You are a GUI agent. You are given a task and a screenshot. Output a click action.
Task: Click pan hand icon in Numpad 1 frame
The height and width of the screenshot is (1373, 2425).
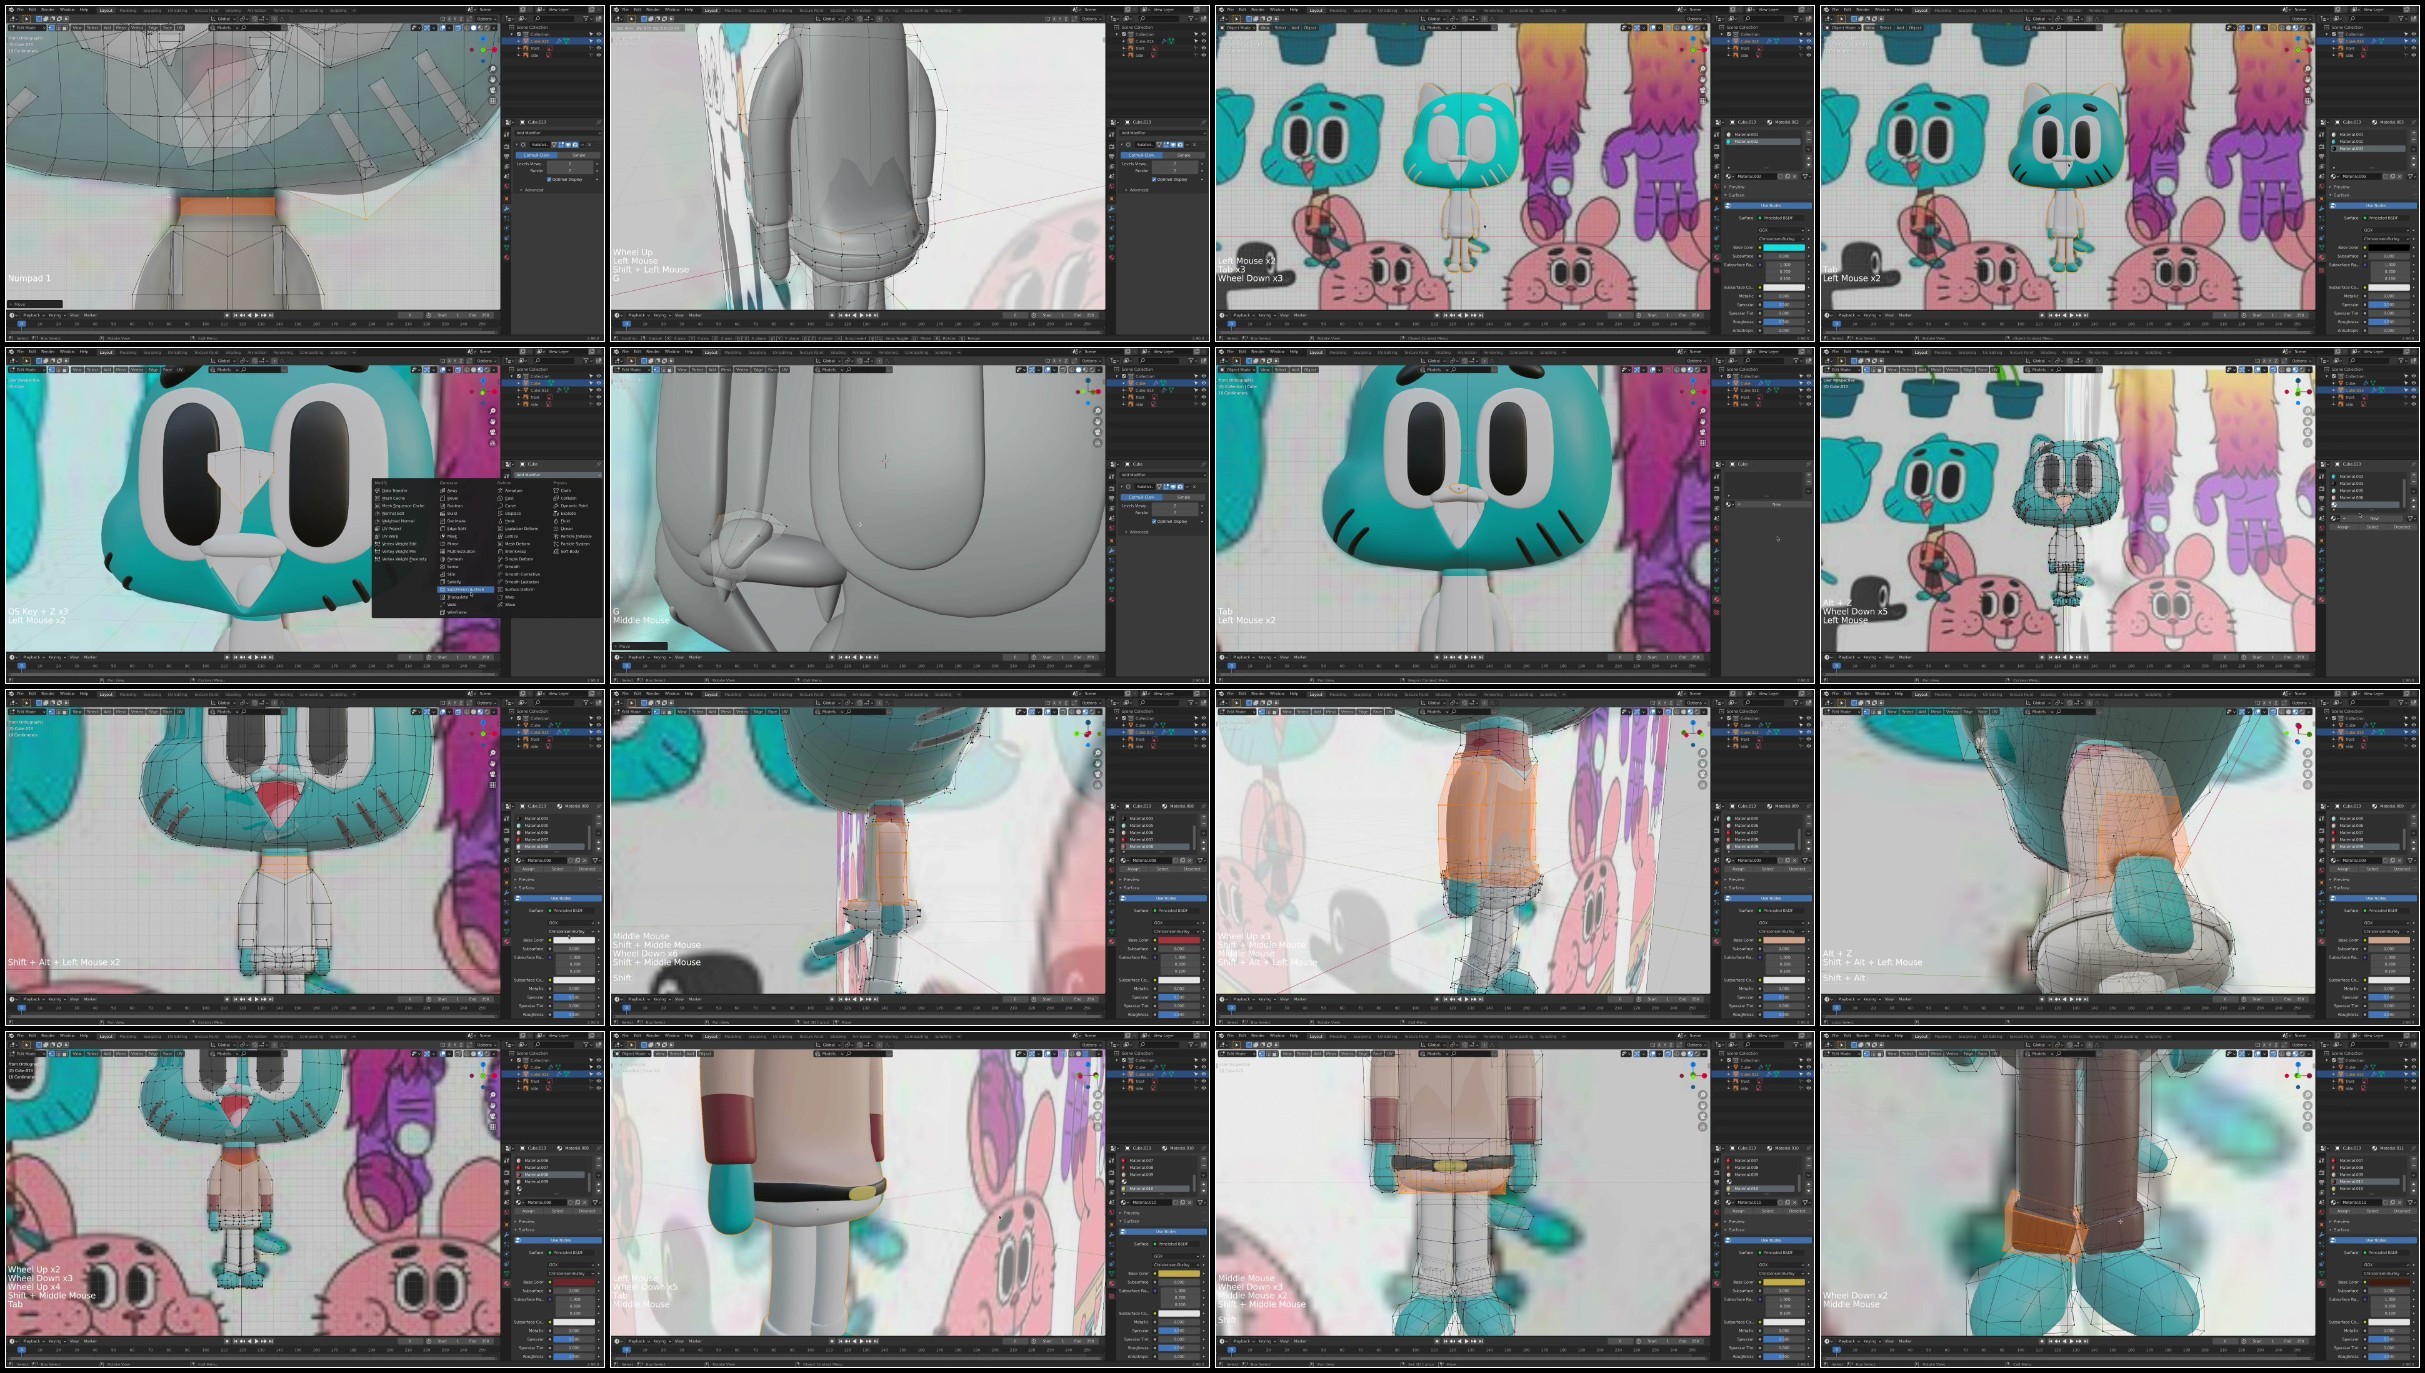tap(493, 80)
